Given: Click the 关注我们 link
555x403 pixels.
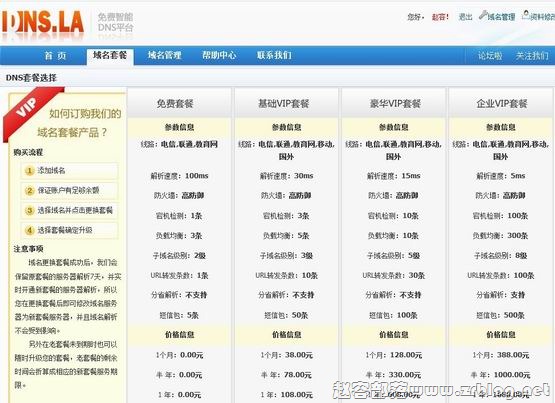Looking at the screenshot, I should (532, 56).
